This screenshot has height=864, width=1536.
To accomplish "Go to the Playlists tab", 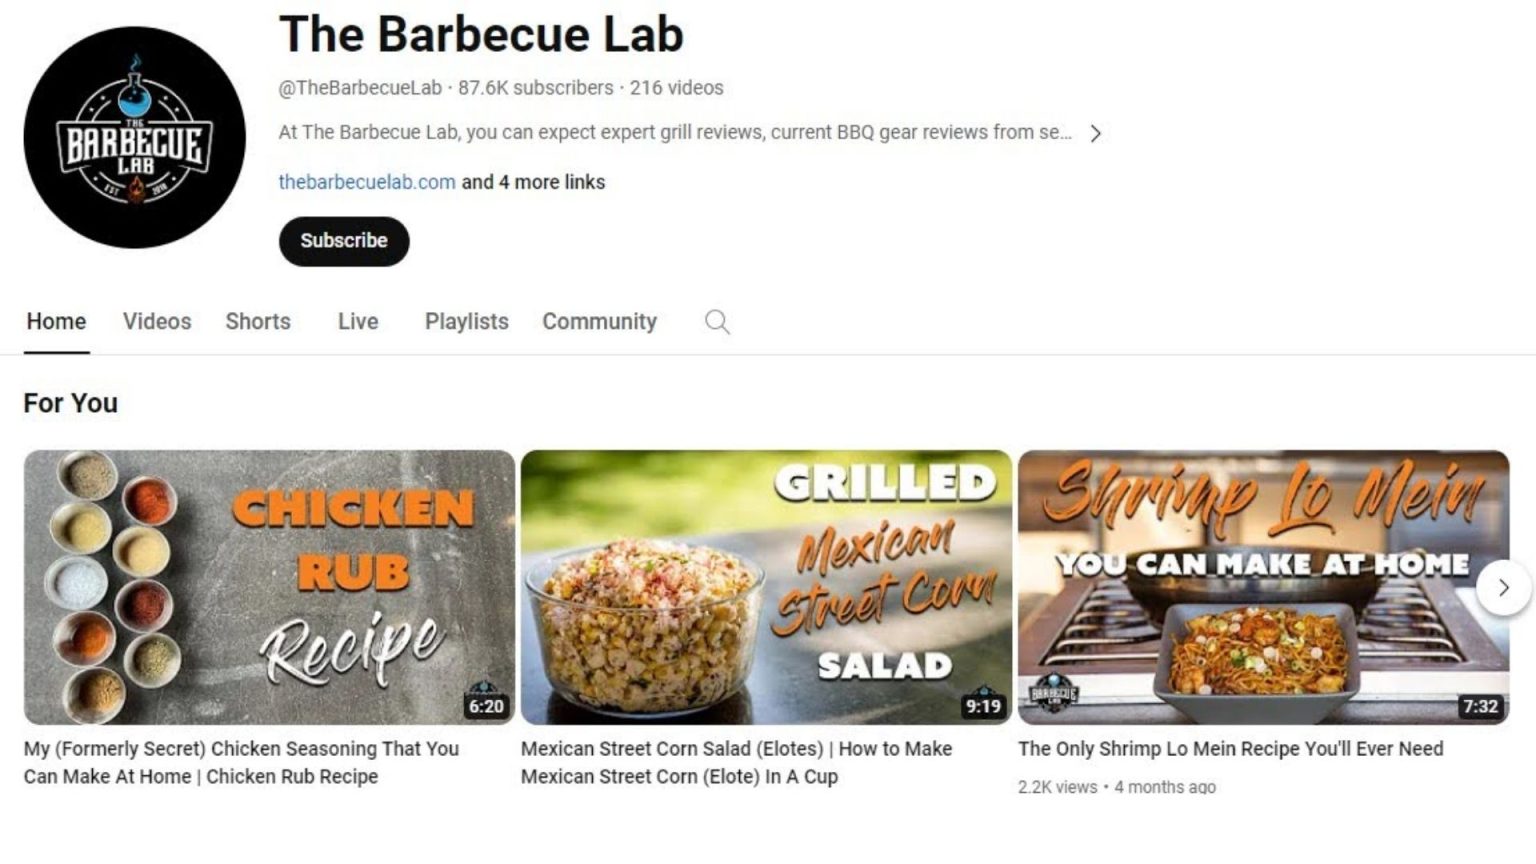I will [x=467, y=322].
